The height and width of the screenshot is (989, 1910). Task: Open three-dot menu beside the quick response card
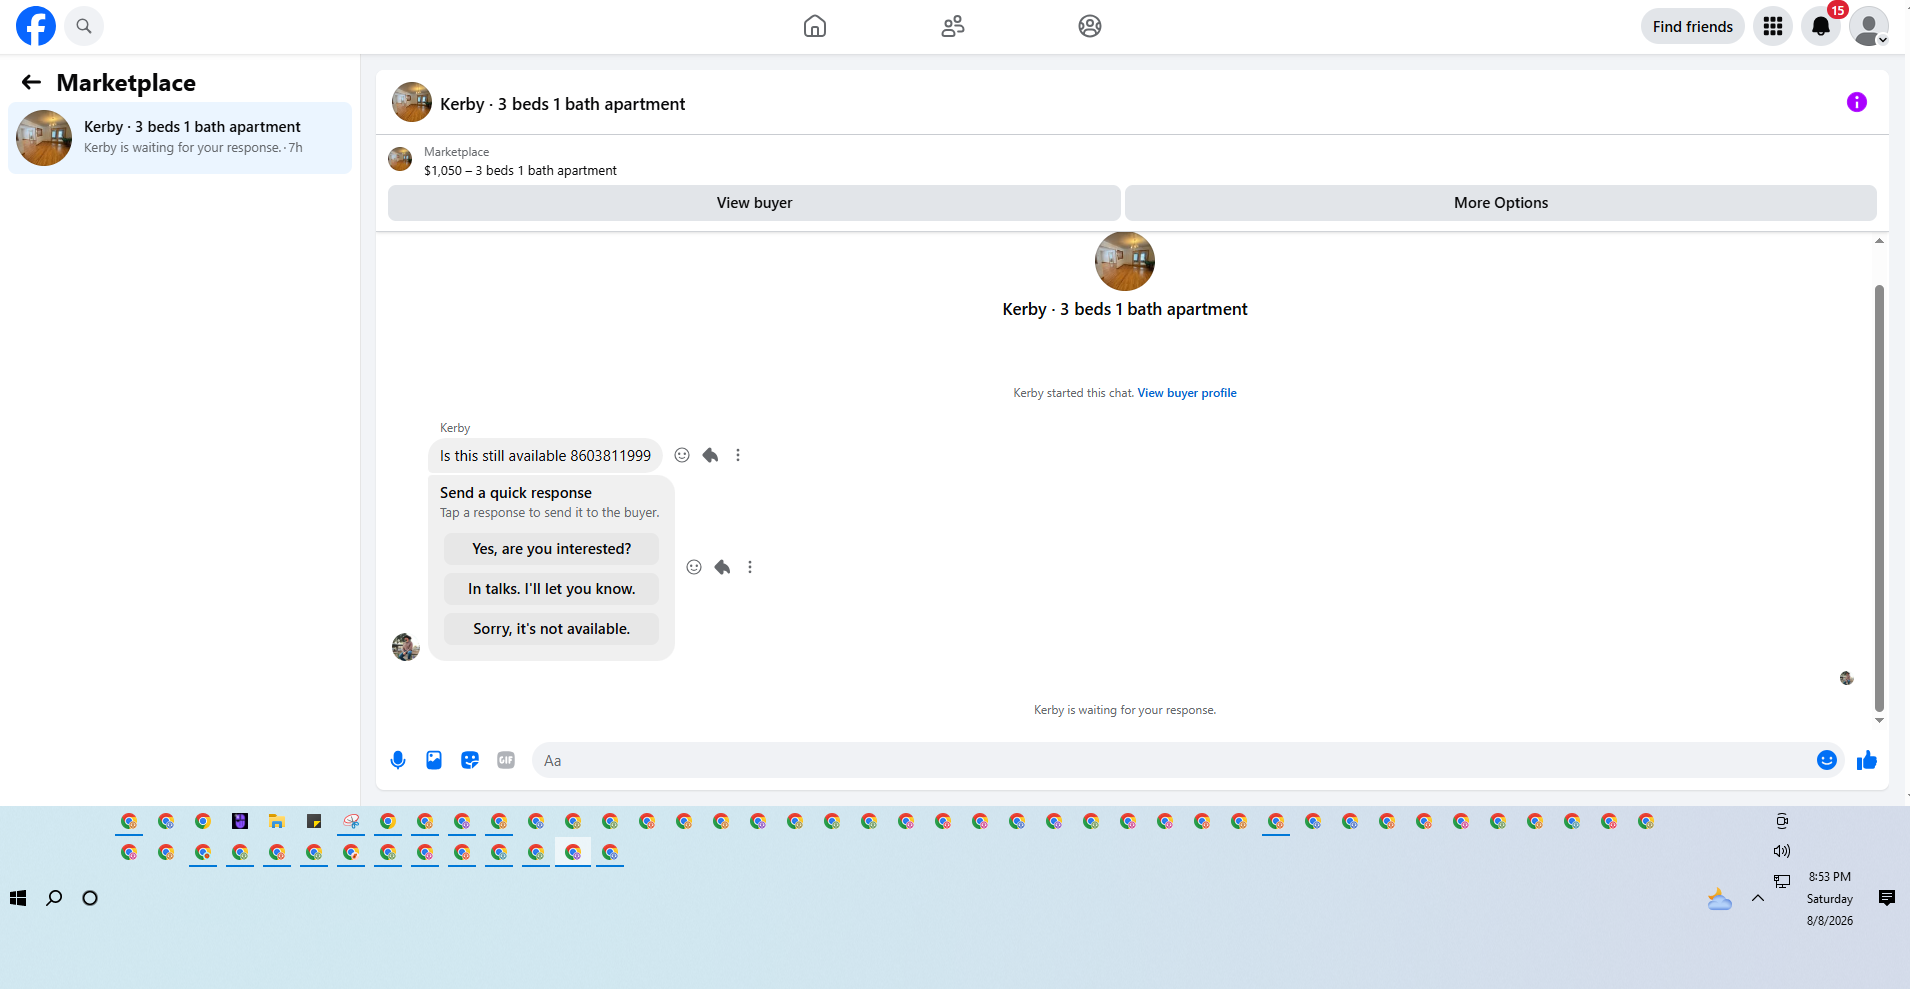750,567
